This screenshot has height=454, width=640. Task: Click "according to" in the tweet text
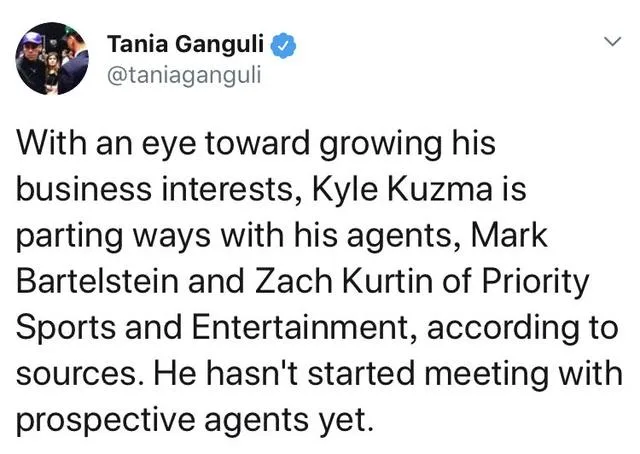(522, 329)
